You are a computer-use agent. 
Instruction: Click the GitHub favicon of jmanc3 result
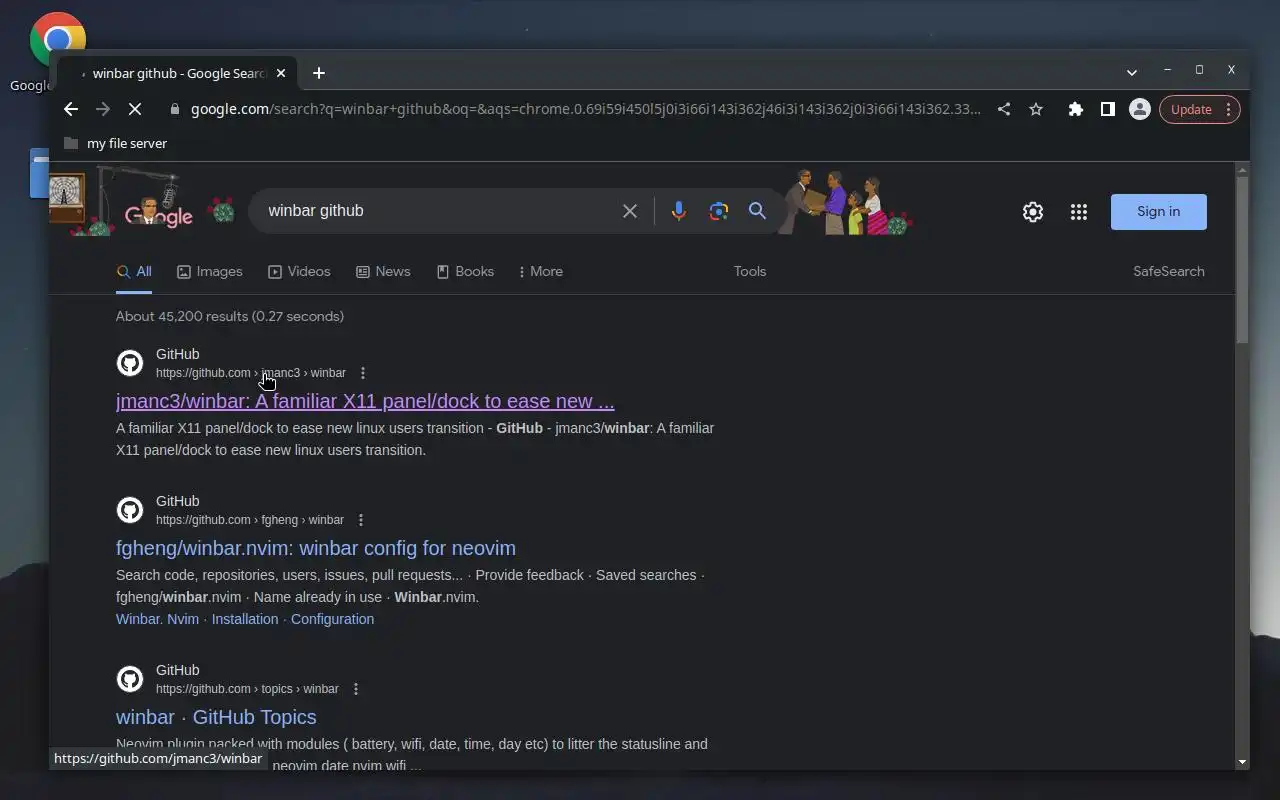click(x=130, y=363)
